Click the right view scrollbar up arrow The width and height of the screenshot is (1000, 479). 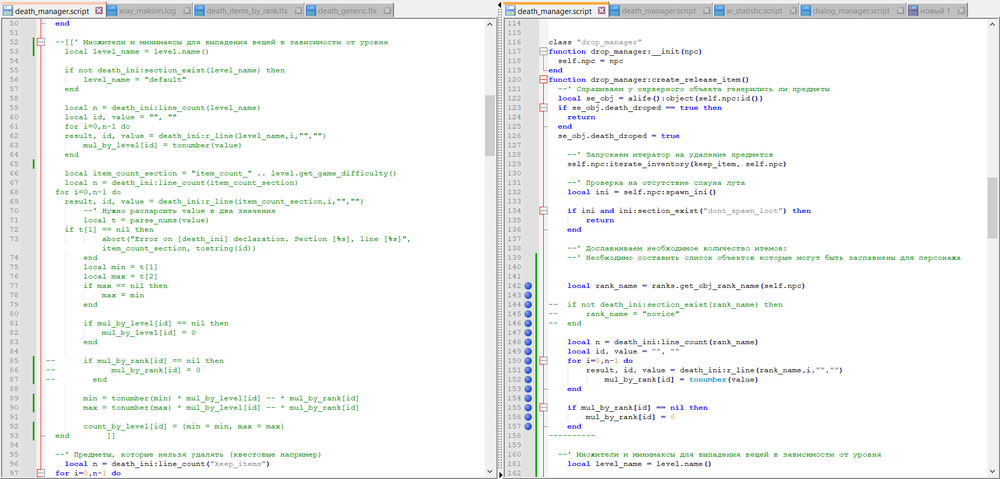[x=992, y=24]
